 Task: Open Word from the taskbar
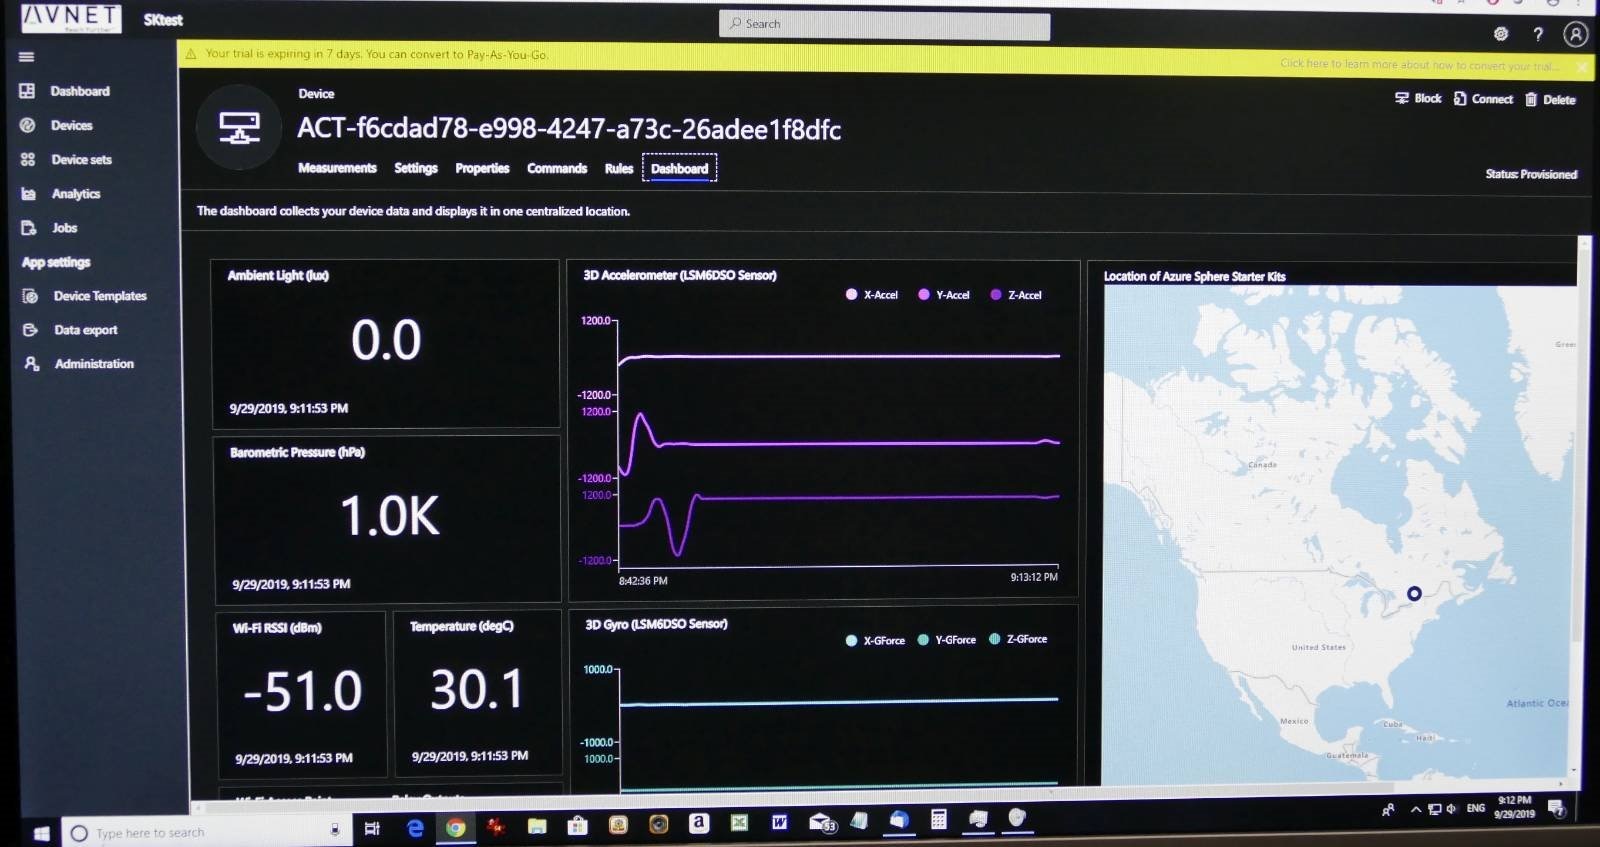(x=779, y=822)
